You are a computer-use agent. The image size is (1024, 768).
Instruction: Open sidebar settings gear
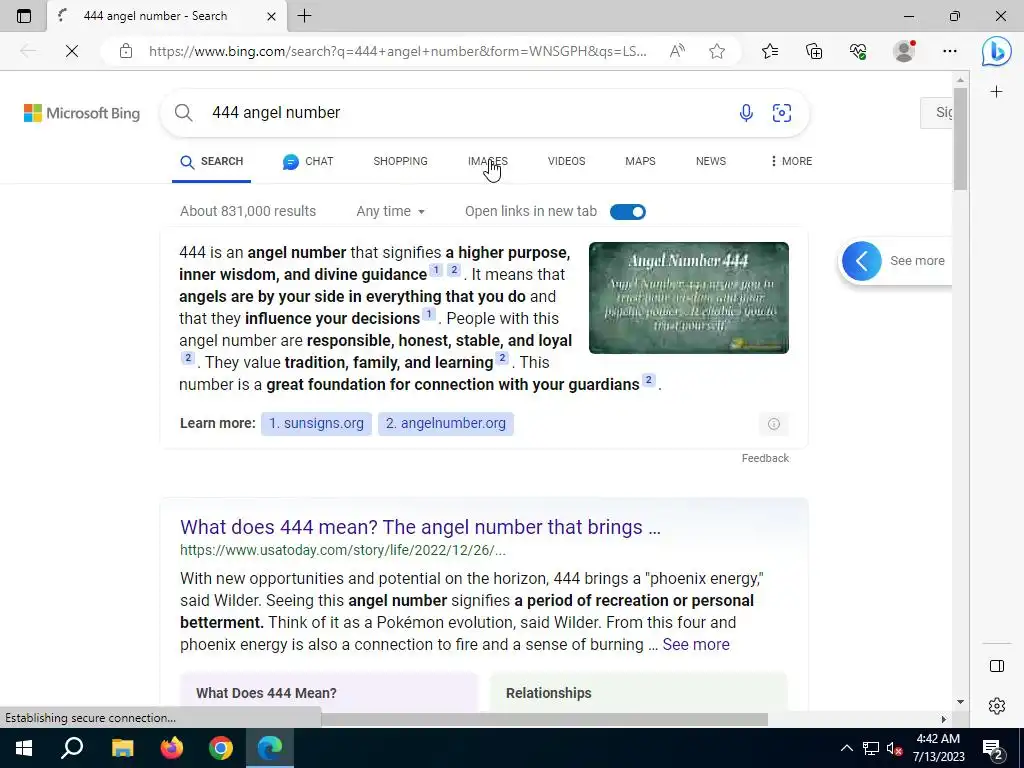[x=997, y=706]
